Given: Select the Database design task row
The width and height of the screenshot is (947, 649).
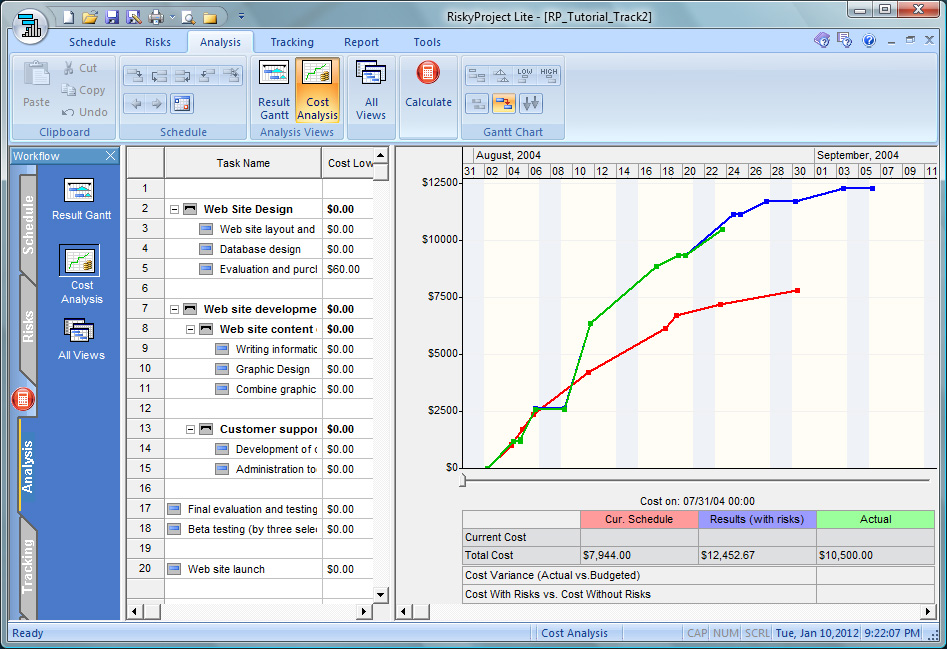Looking at the screenshot, I should [x=260, y=249].
